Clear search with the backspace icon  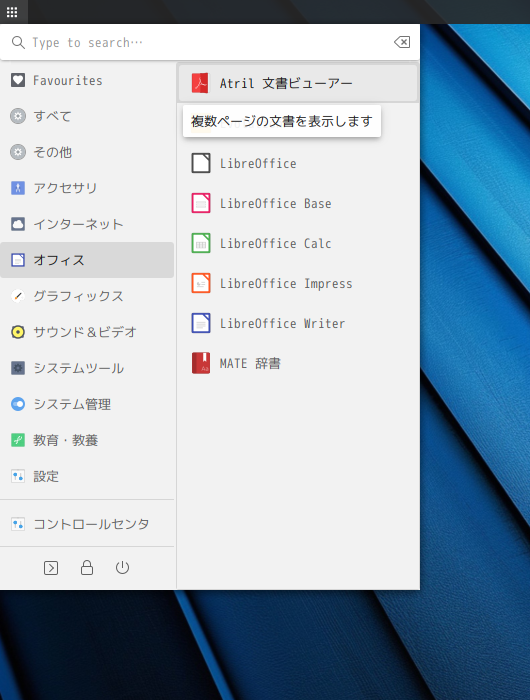coord(402,42)
